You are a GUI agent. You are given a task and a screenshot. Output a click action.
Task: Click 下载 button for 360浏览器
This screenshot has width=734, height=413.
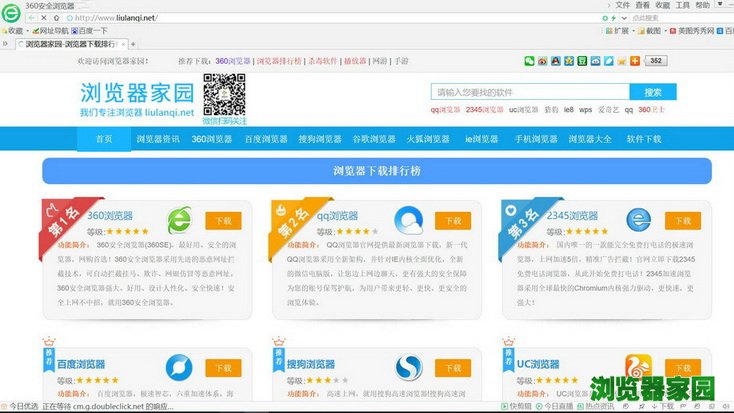[x=224, y=221]
